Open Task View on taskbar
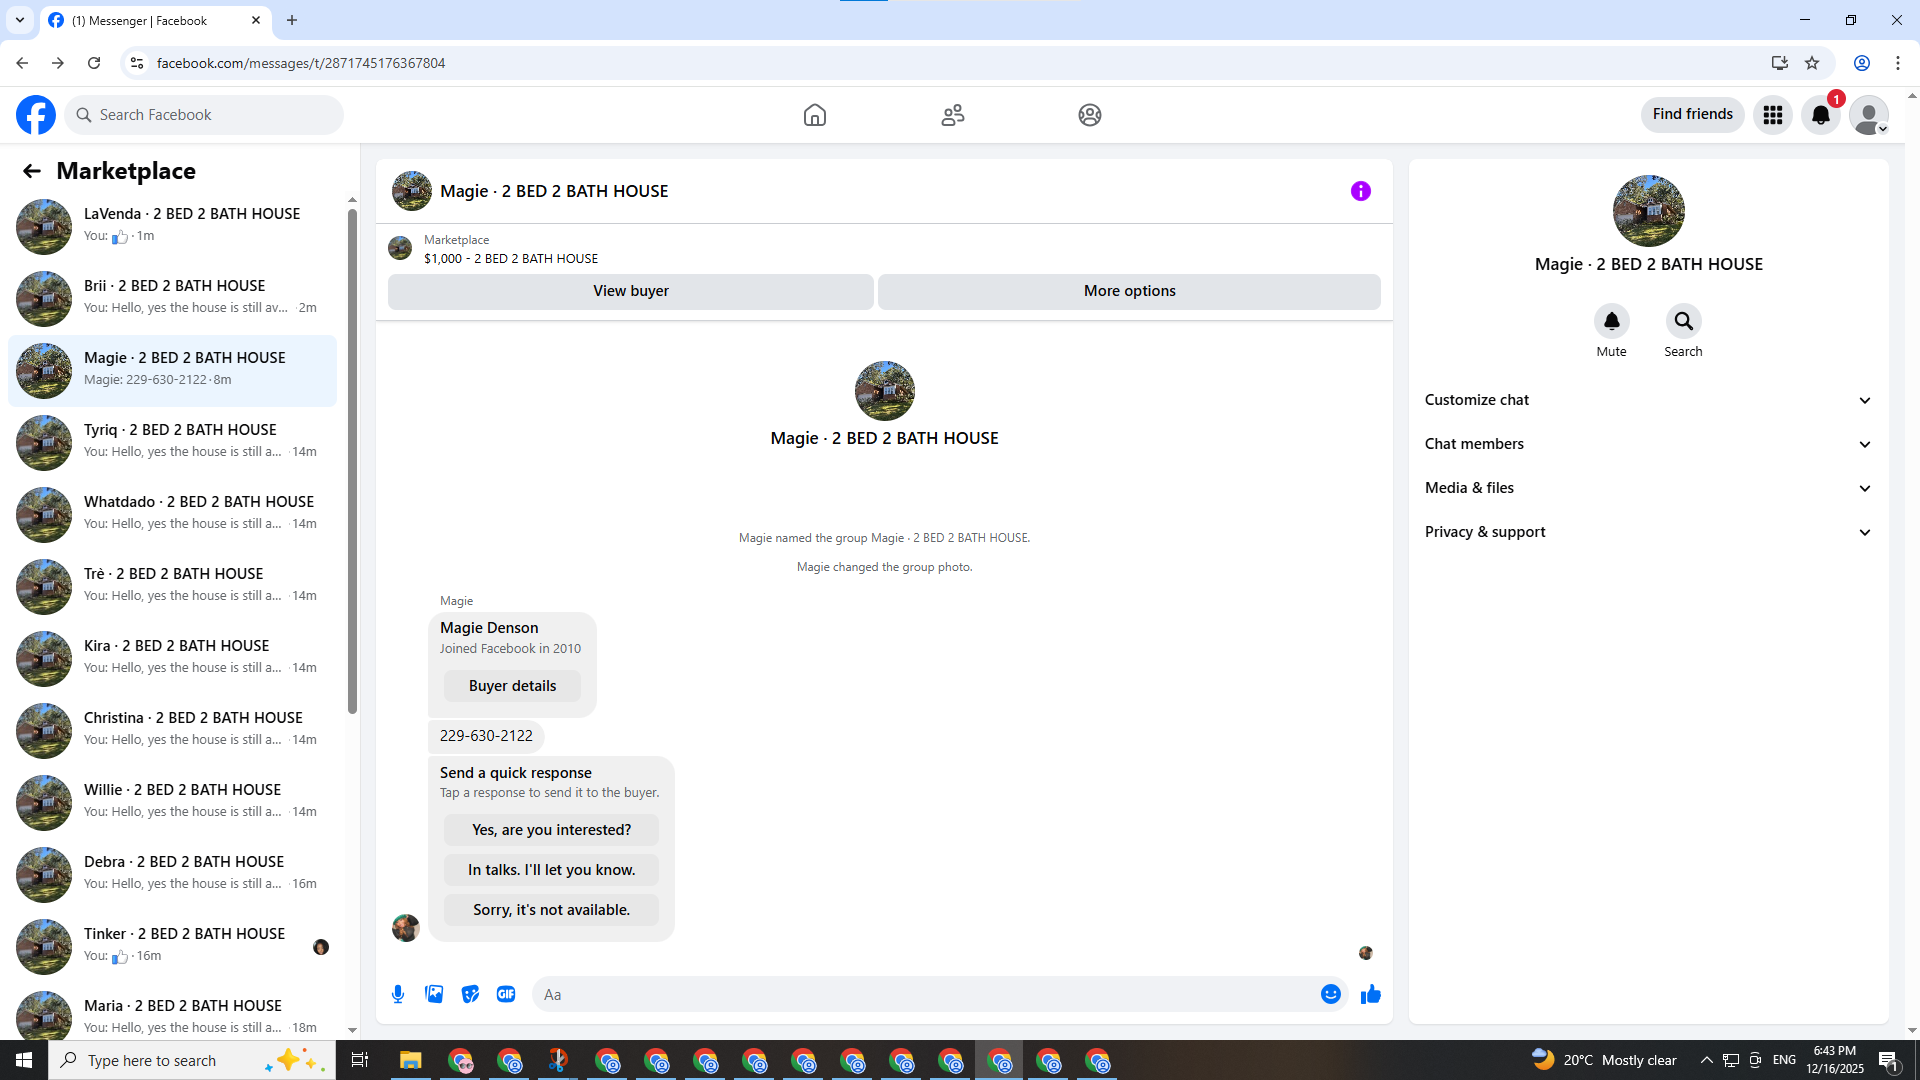The height and width of the screenshot is (1080, 1920). point(360,1060)
